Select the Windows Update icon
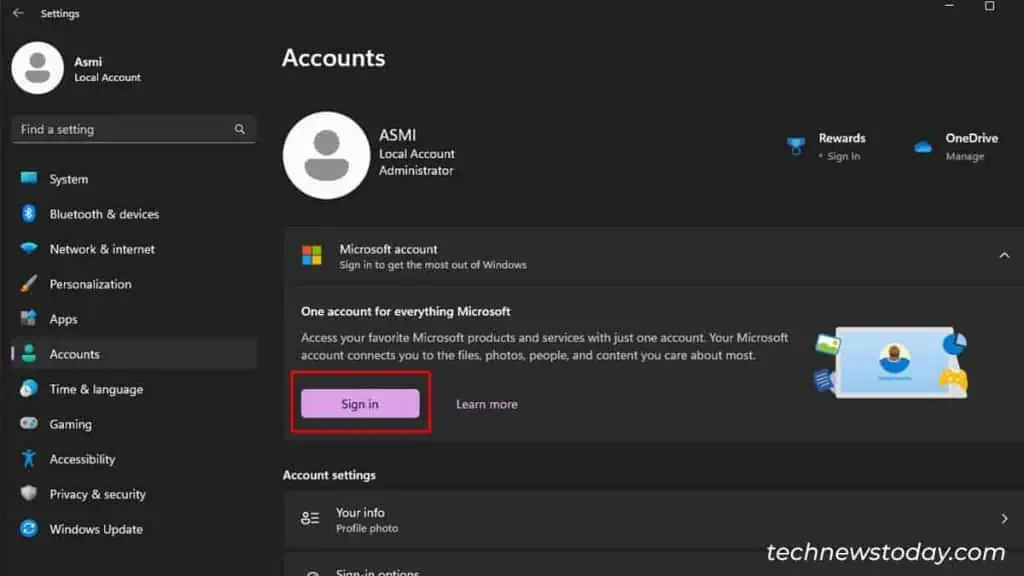 coord(28,529)
